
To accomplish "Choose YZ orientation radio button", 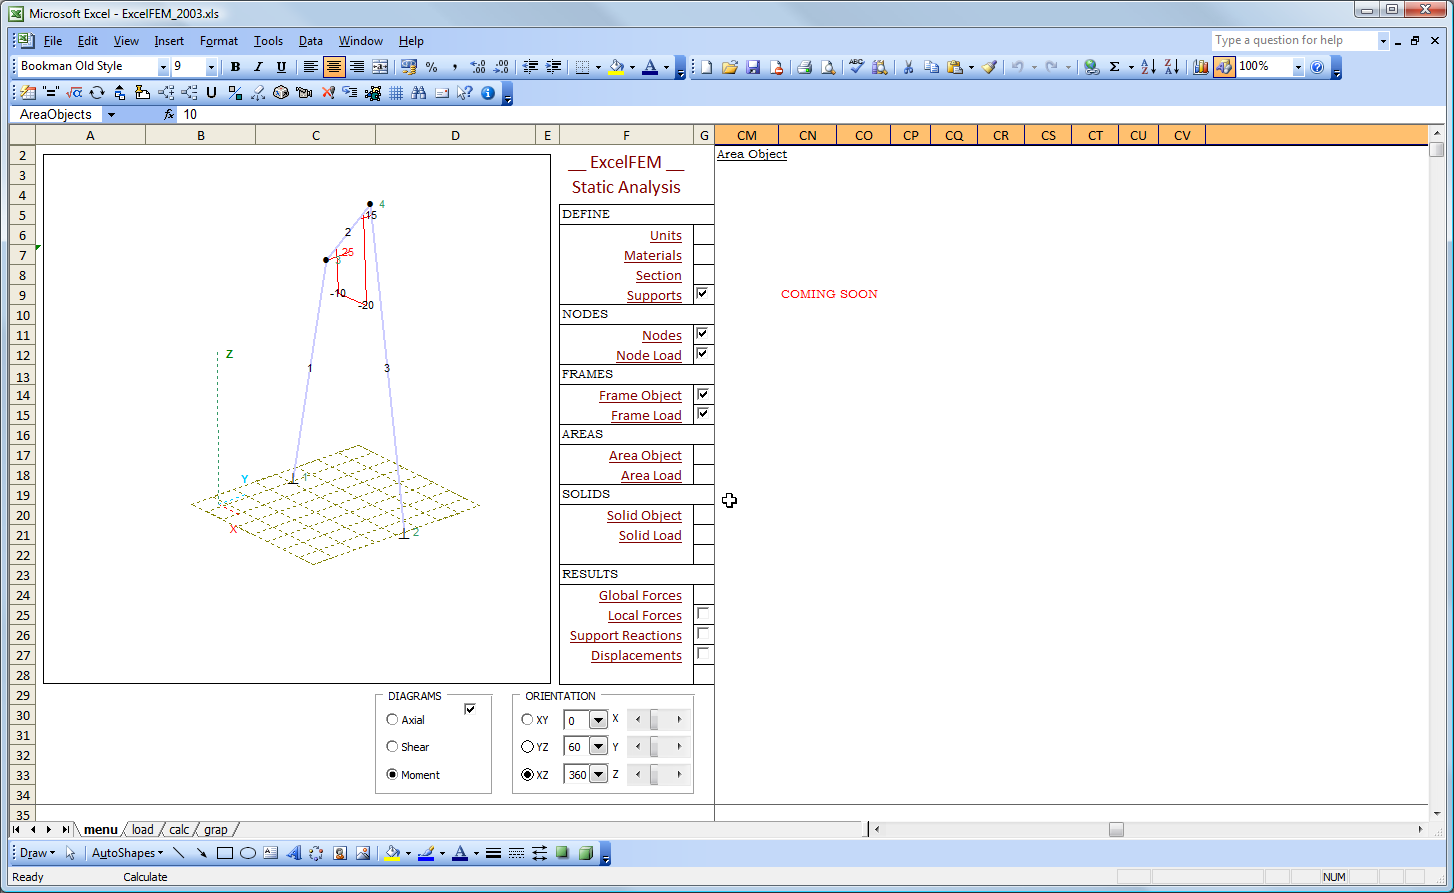I will pyautogui.click(x=528, y=747).
